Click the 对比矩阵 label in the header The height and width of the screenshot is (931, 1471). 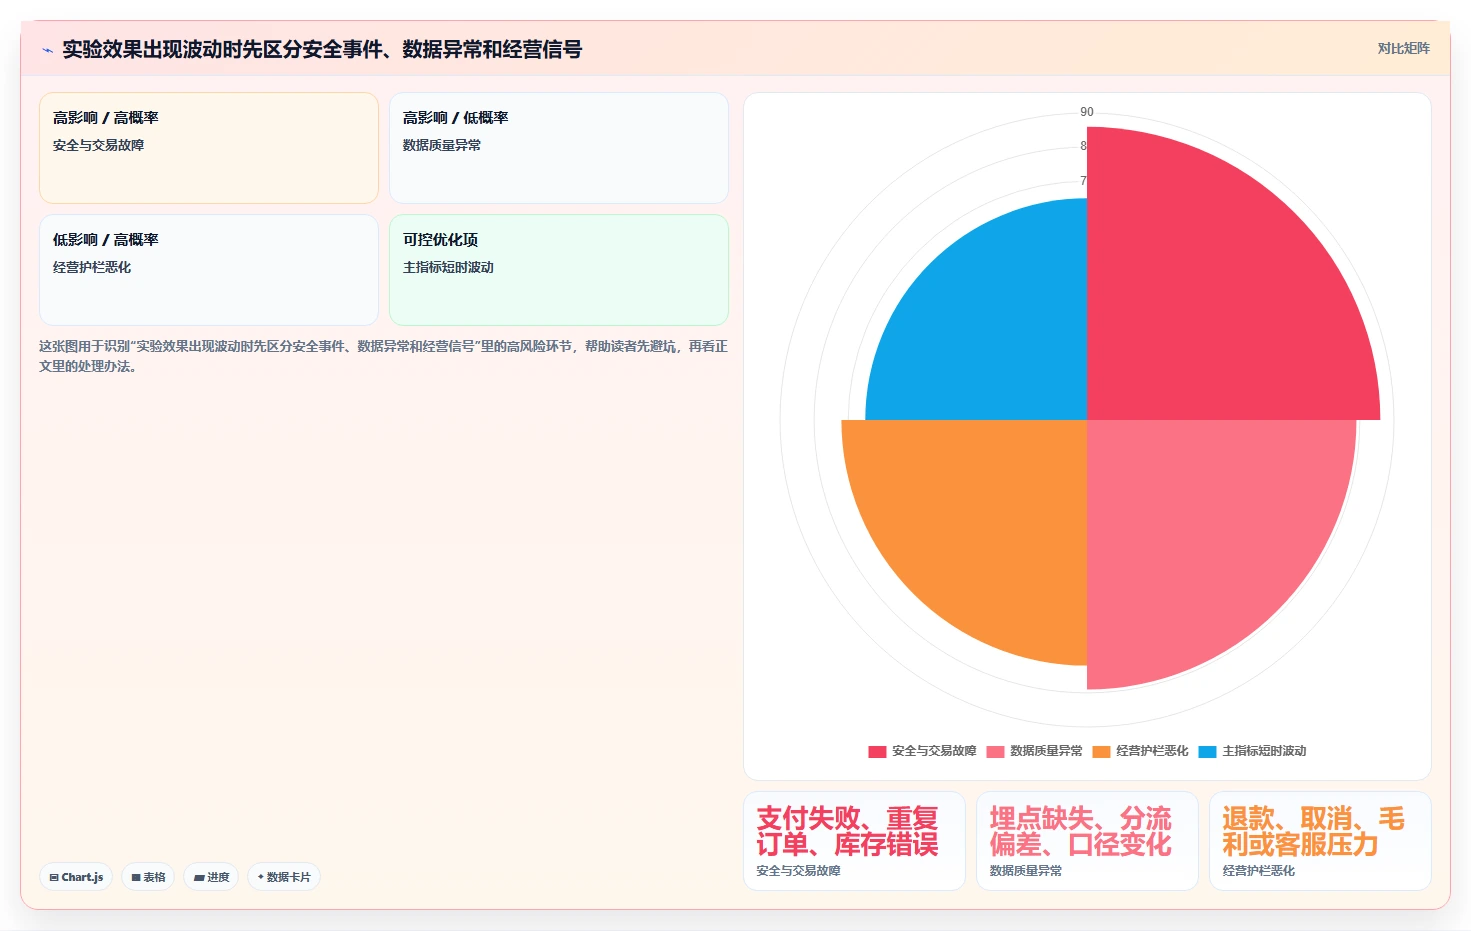pos(1403,48)
